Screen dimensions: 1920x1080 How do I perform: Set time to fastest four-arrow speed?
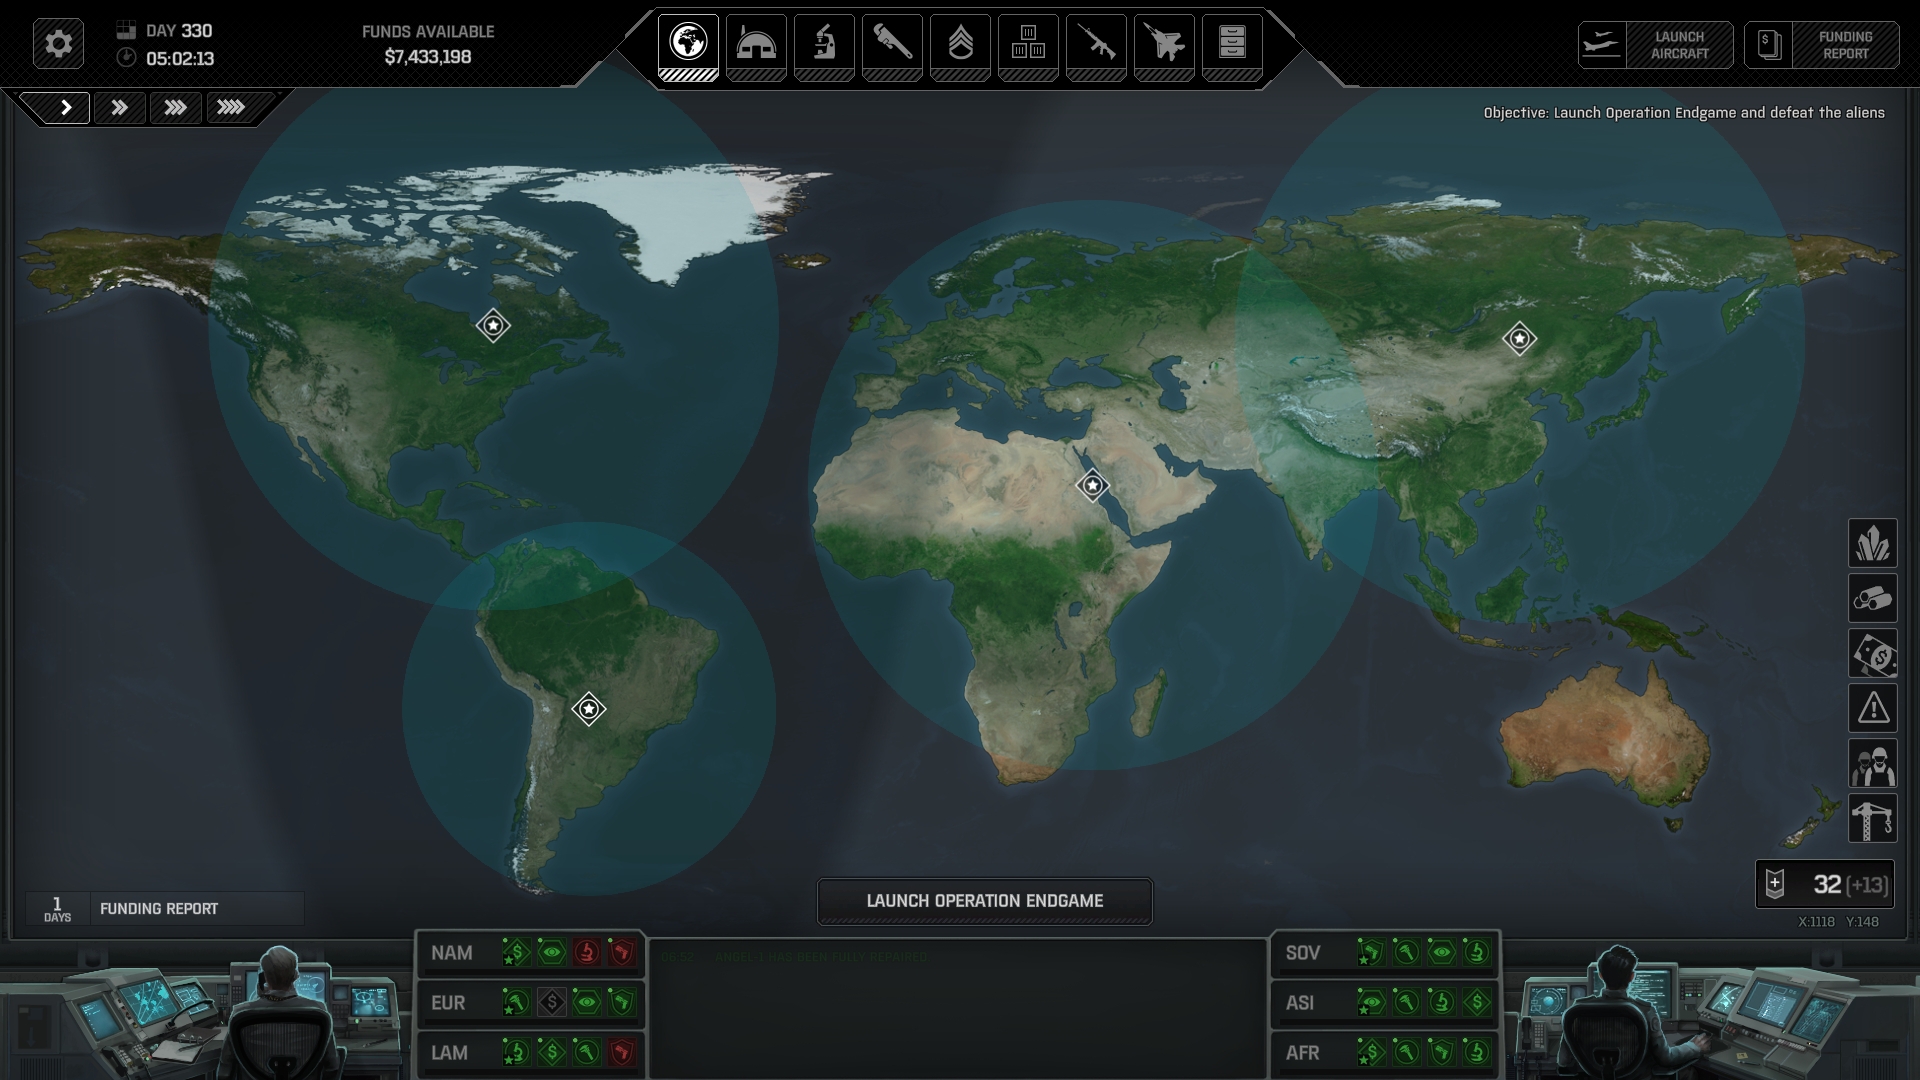231,107
